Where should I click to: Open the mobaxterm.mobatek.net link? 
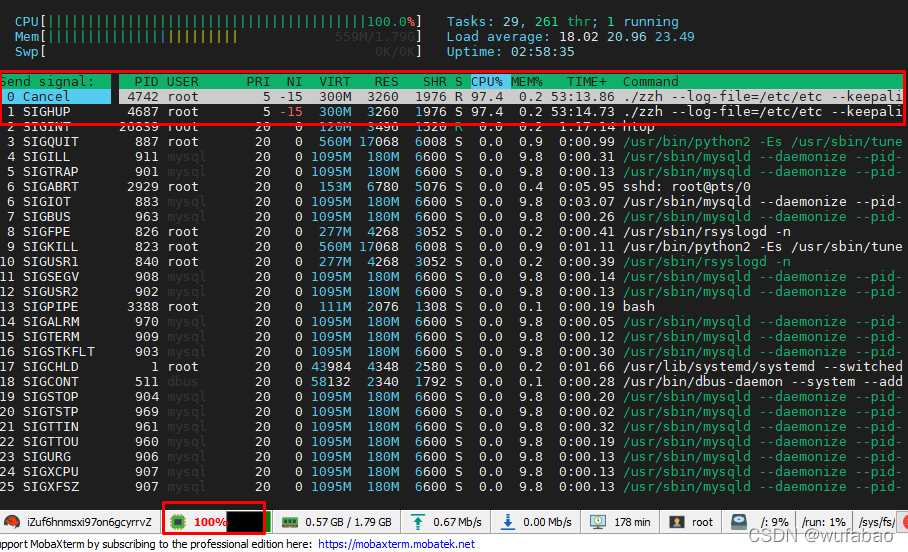[x=396, y=544]
